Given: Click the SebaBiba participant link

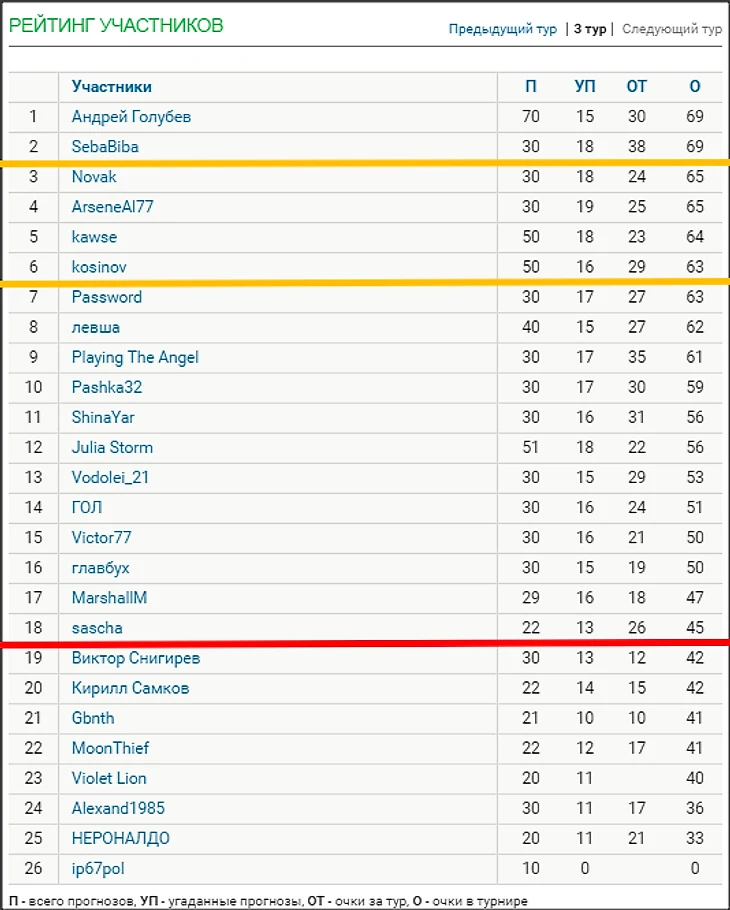Looking at the screenshot, I should (105, 147).
